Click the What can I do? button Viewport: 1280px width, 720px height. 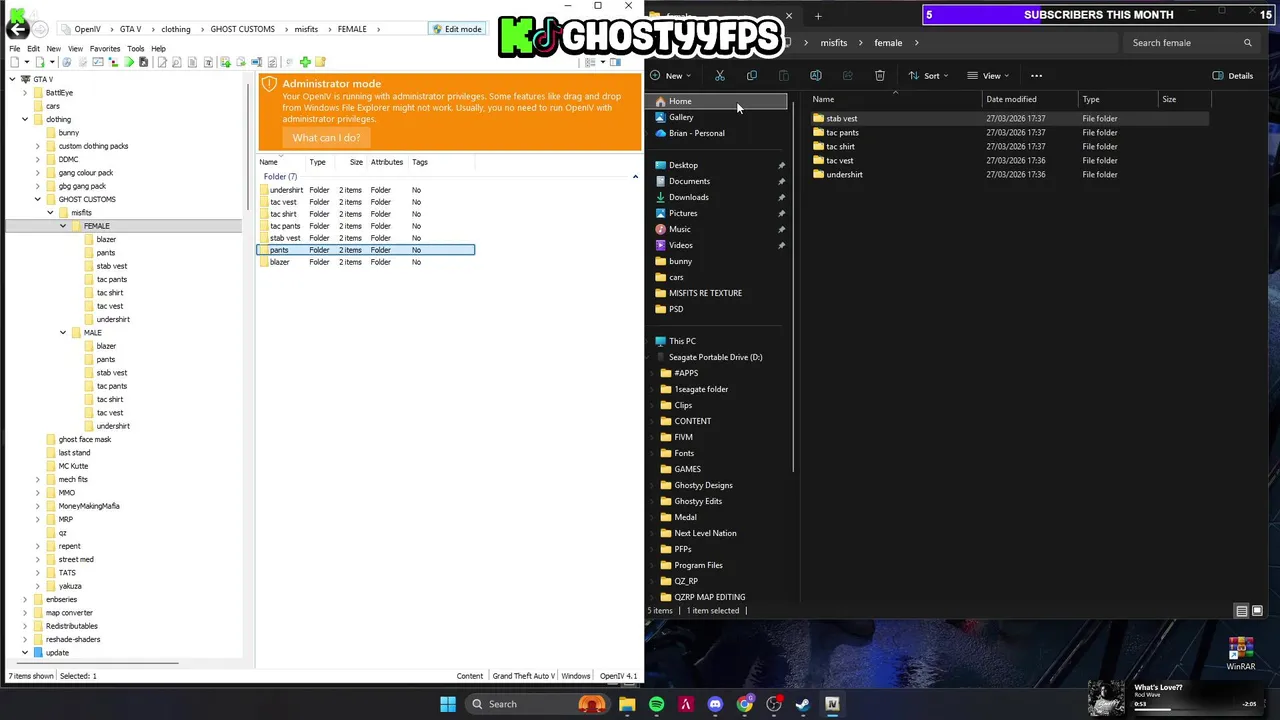[326, 138]
